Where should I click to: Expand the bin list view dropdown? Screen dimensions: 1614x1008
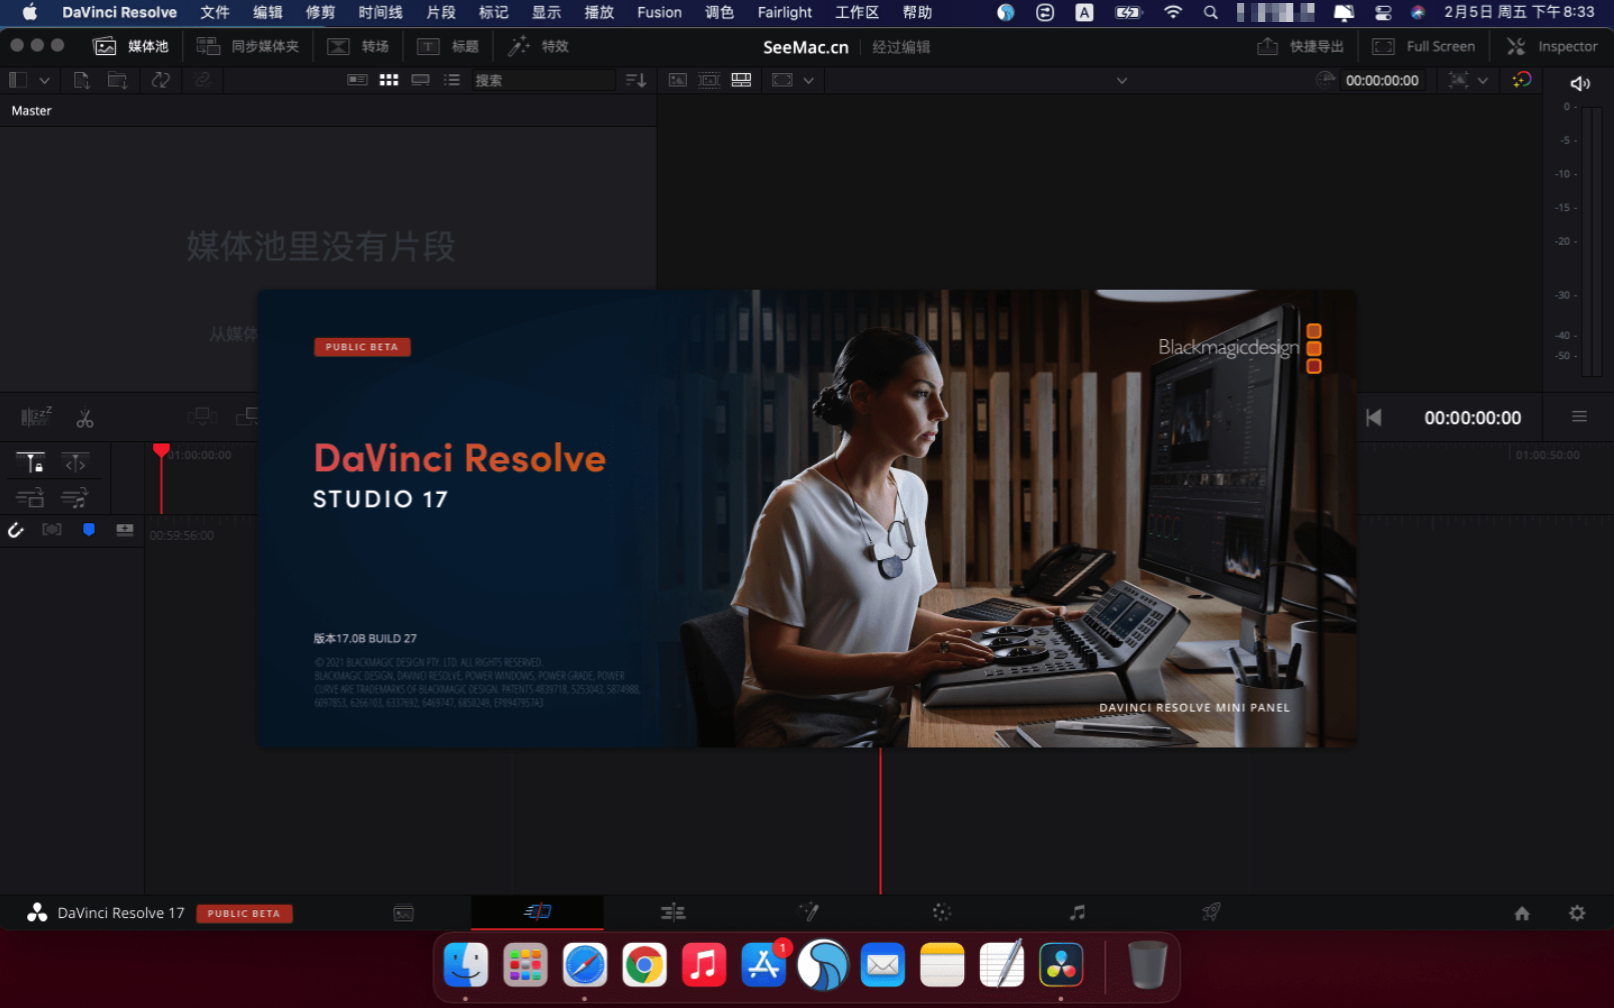pos(44,80)
